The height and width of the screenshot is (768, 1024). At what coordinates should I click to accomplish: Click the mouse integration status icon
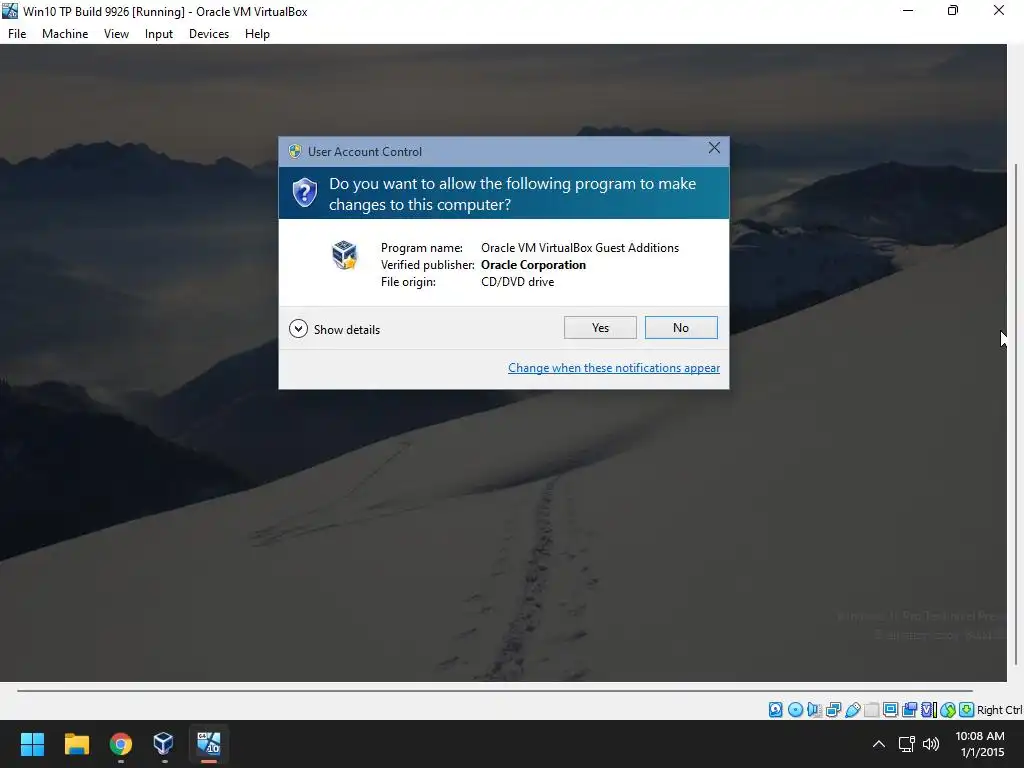click(x=948, y=710)
